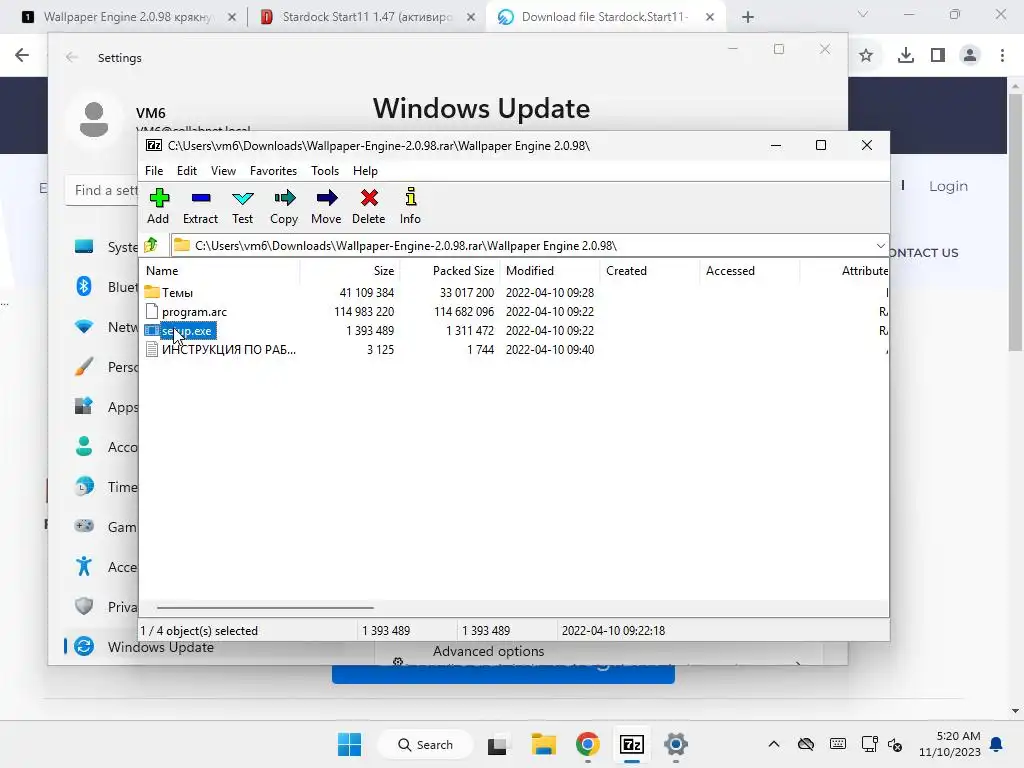This screenshot has height=768, width=1024.
Task: Click the 2022-04-10 09:28 modified date
Action: click(x=550, y=293)
